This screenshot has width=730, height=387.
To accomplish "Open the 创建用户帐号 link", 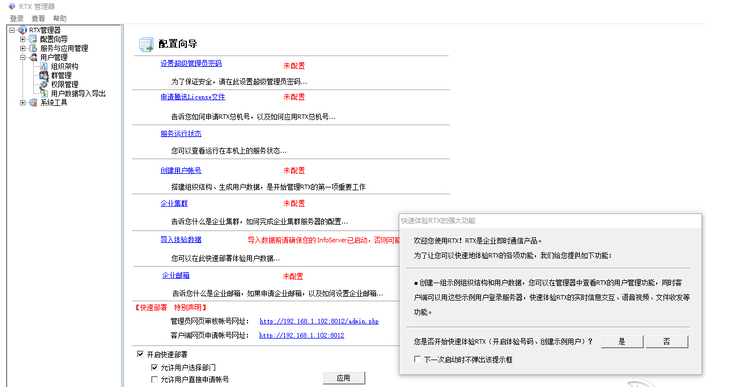I will (181, 170).
